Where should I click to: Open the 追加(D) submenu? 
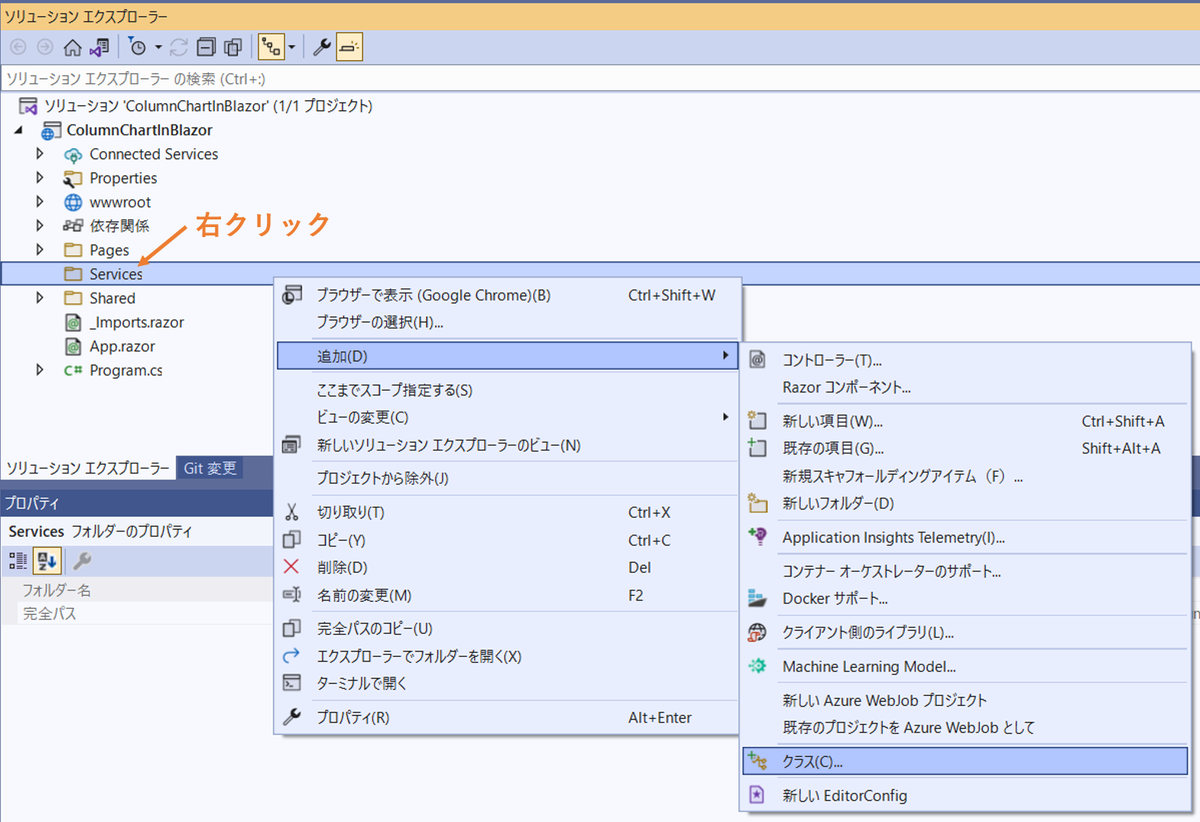pyautogui.click(x=508, y=356)
